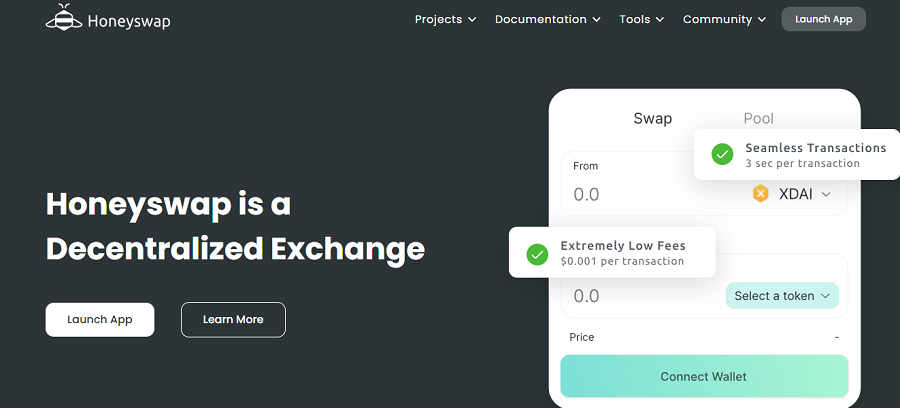Click the chevron next to Community
Screen dimensions: 900x408
(762, 20)
